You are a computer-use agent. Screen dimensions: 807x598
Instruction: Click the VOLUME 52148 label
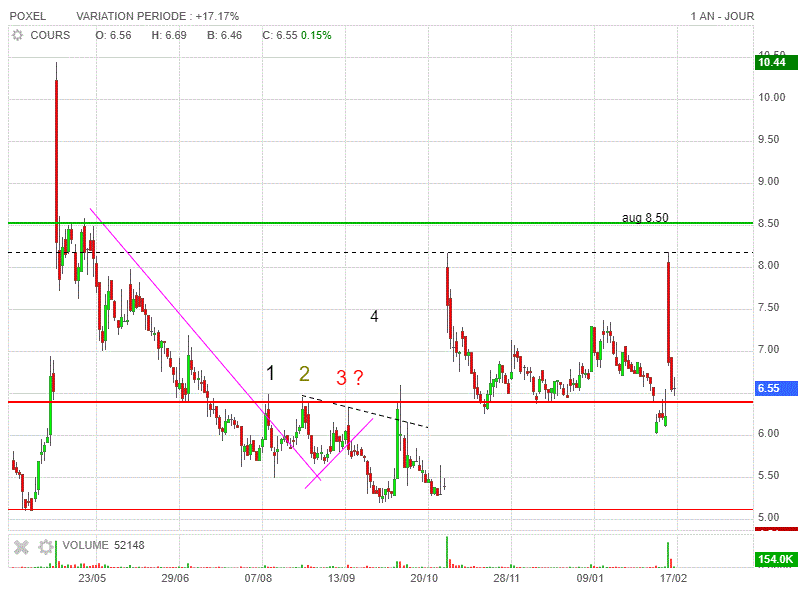pos(103,546)
